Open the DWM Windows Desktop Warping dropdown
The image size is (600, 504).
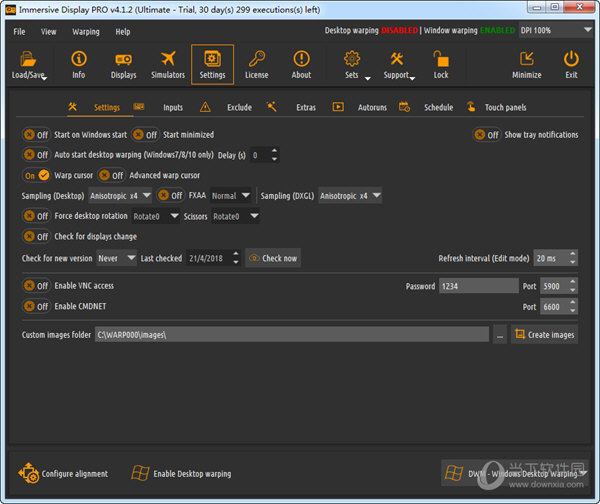[515, 473]
